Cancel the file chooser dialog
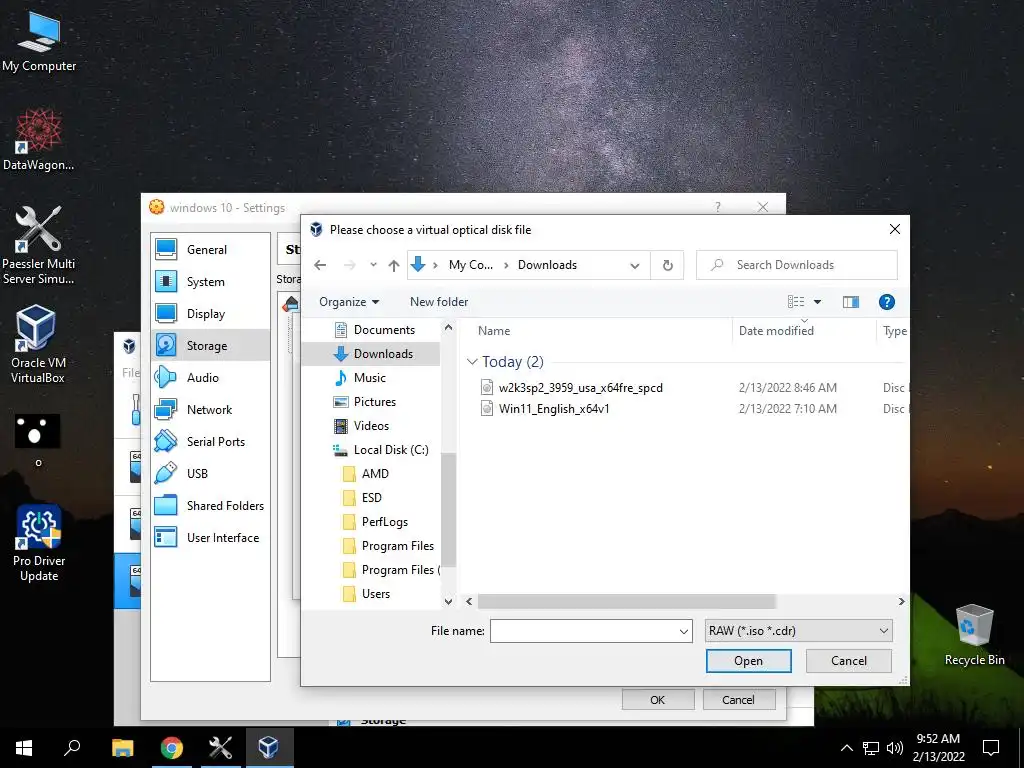Screen dimensions: 1024x768 click(848, 661)
